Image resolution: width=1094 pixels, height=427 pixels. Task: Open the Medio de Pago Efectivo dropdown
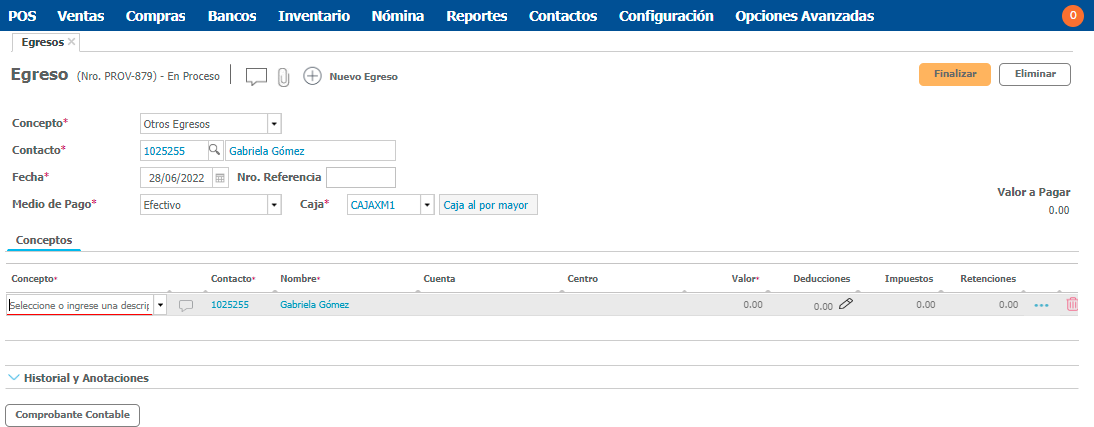274,205
